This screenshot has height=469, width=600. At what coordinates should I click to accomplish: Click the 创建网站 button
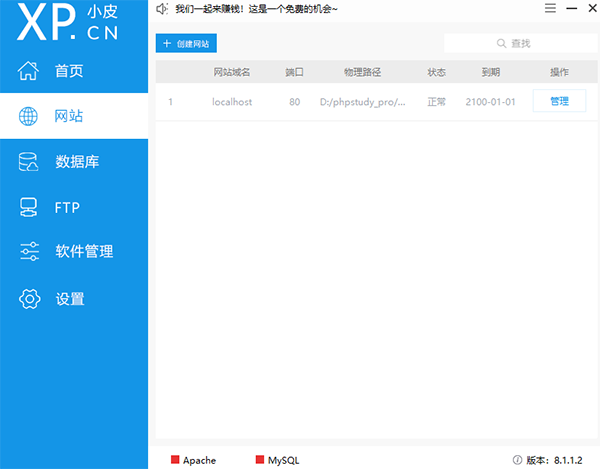click(x=186, y=43)
